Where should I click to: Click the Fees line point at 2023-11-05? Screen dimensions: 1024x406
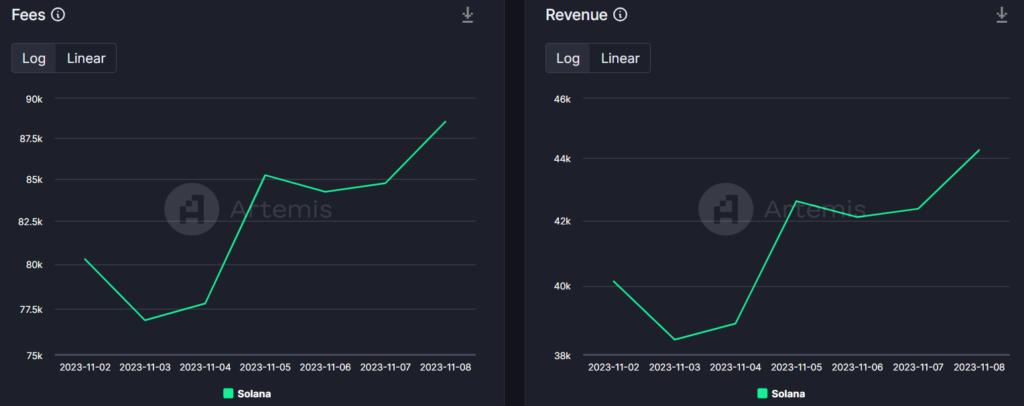(265, 175)
